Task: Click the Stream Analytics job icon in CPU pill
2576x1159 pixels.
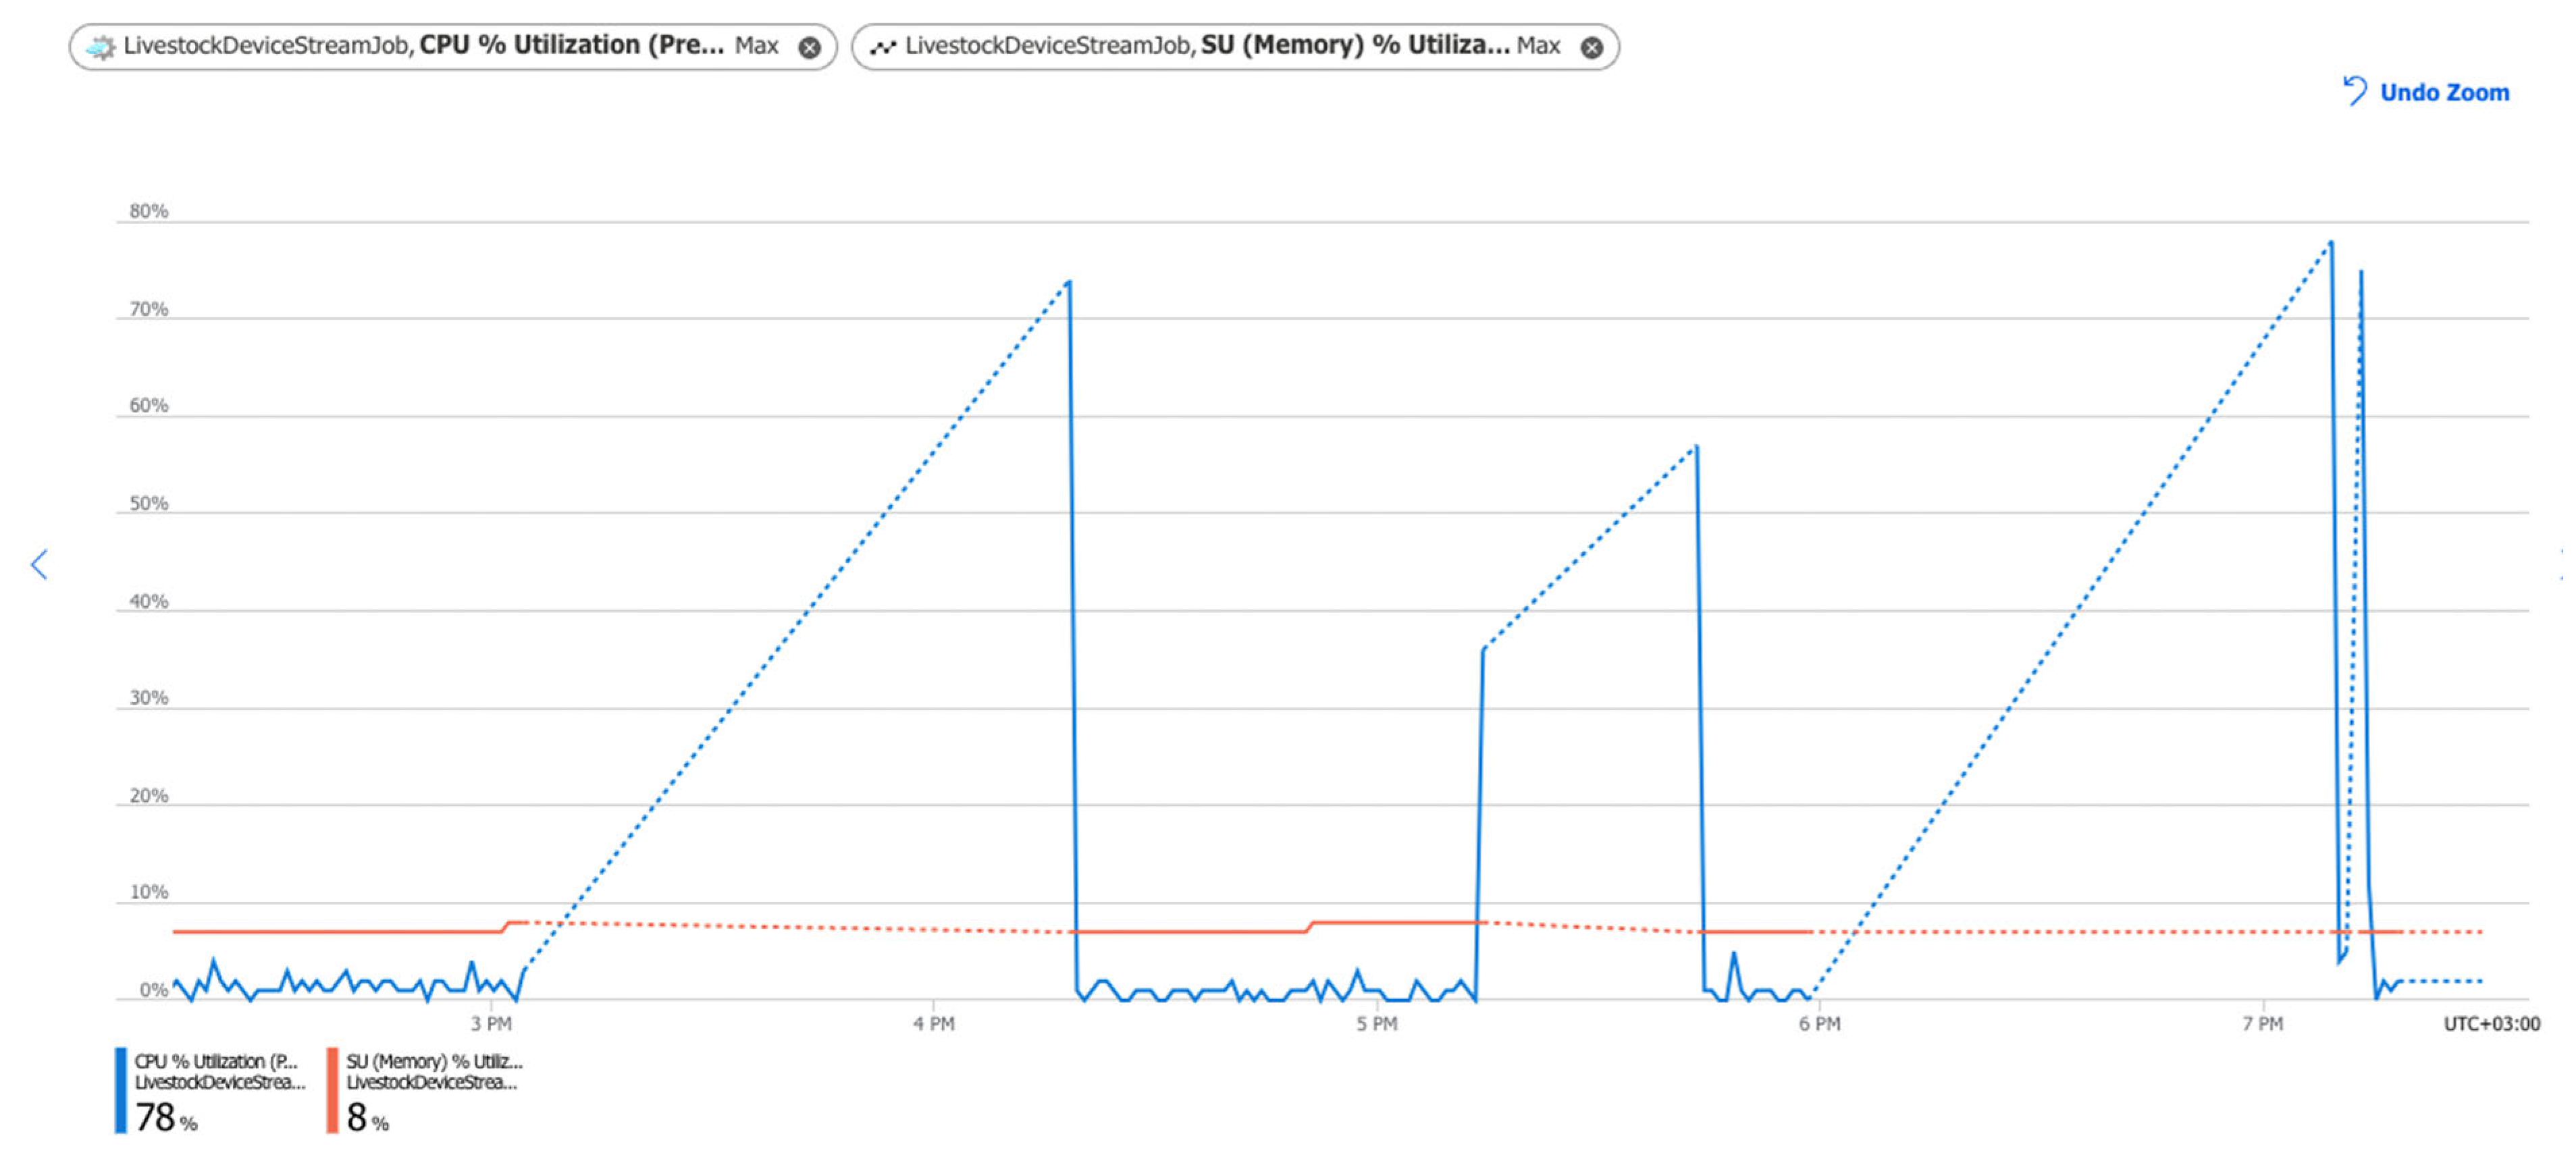Action: coord(100,47)
